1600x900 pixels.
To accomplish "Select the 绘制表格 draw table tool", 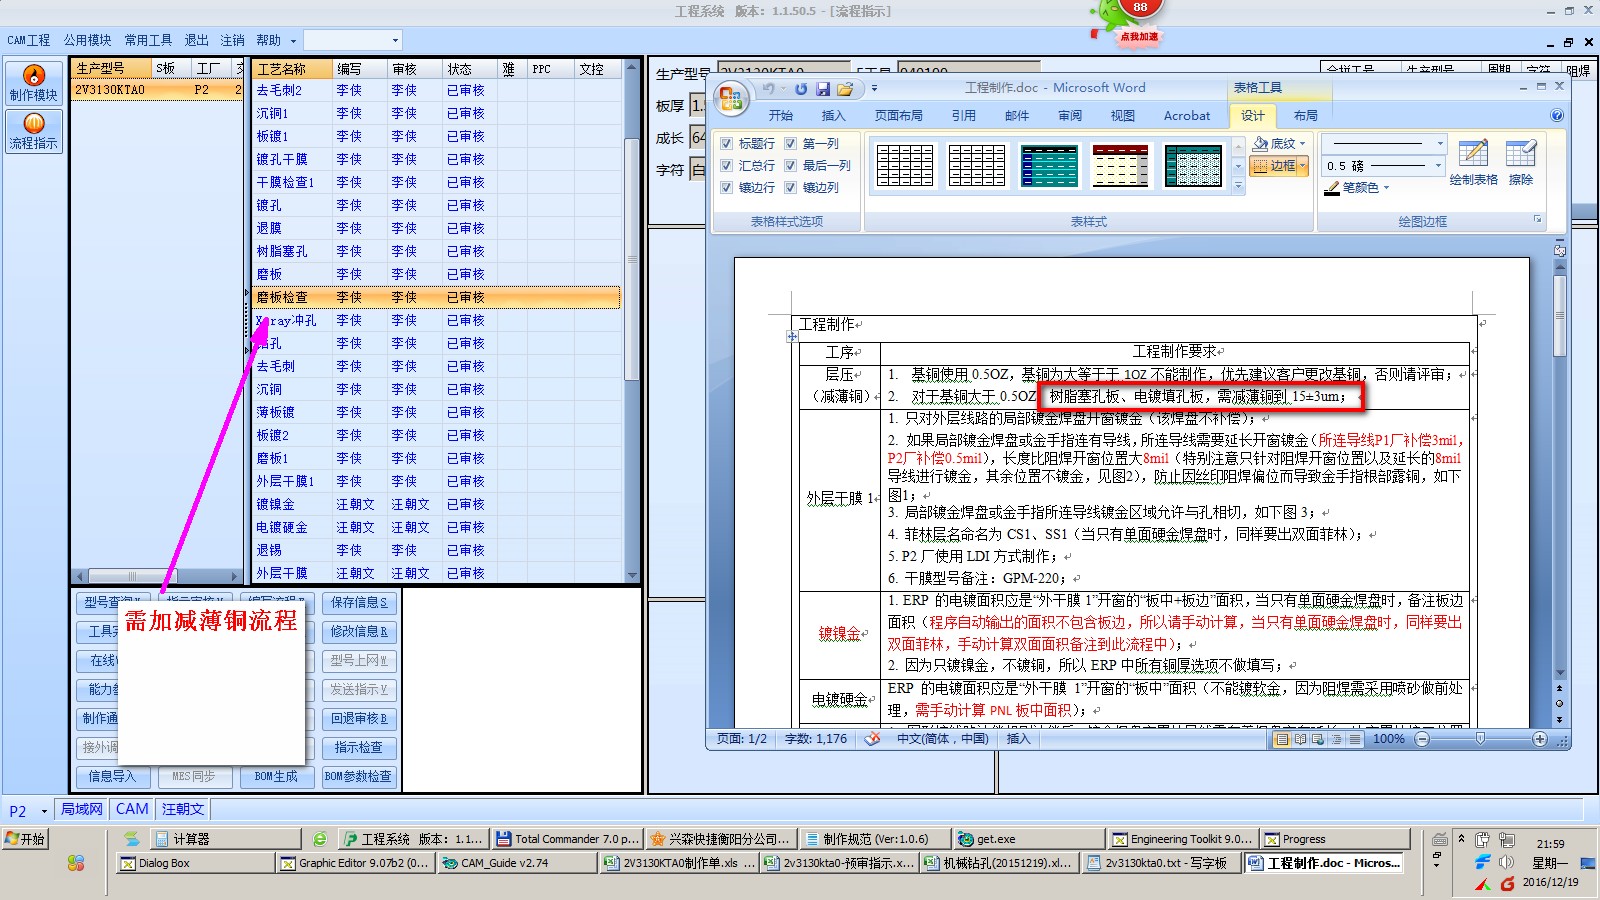I will pos(1473,163).
